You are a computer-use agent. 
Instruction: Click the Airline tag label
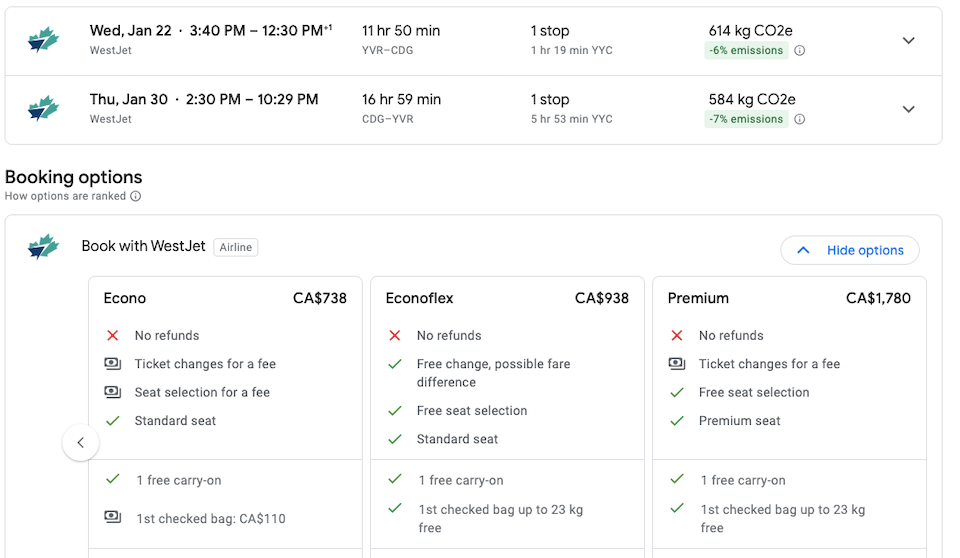click(x=236, y=247)
